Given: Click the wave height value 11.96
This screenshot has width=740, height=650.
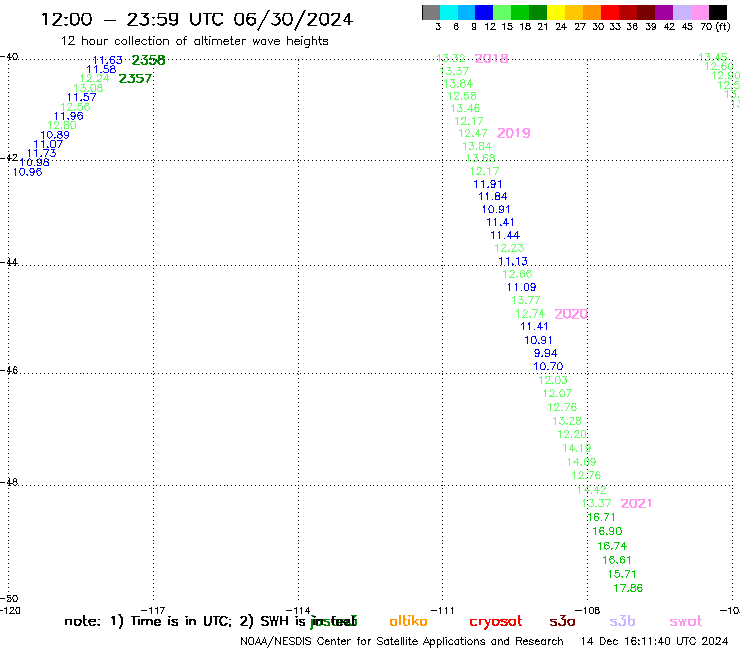Looking at the screenshot, I should pos(69,116).
